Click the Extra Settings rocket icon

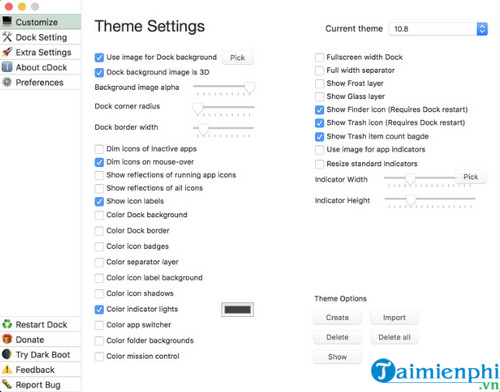(x=7, y=52)
